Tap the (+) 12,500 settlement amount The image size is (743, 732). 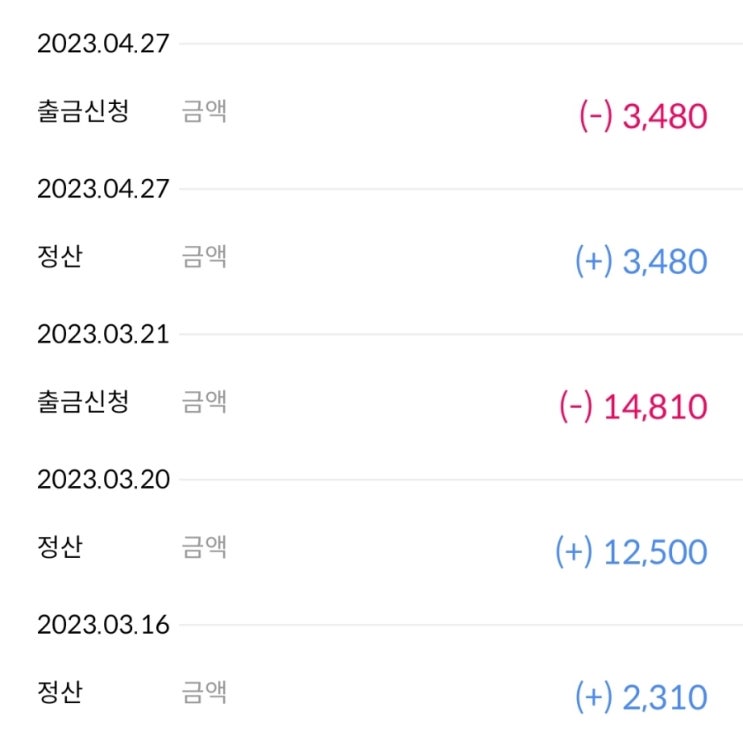pyautogui.click(x=631, y=552)
